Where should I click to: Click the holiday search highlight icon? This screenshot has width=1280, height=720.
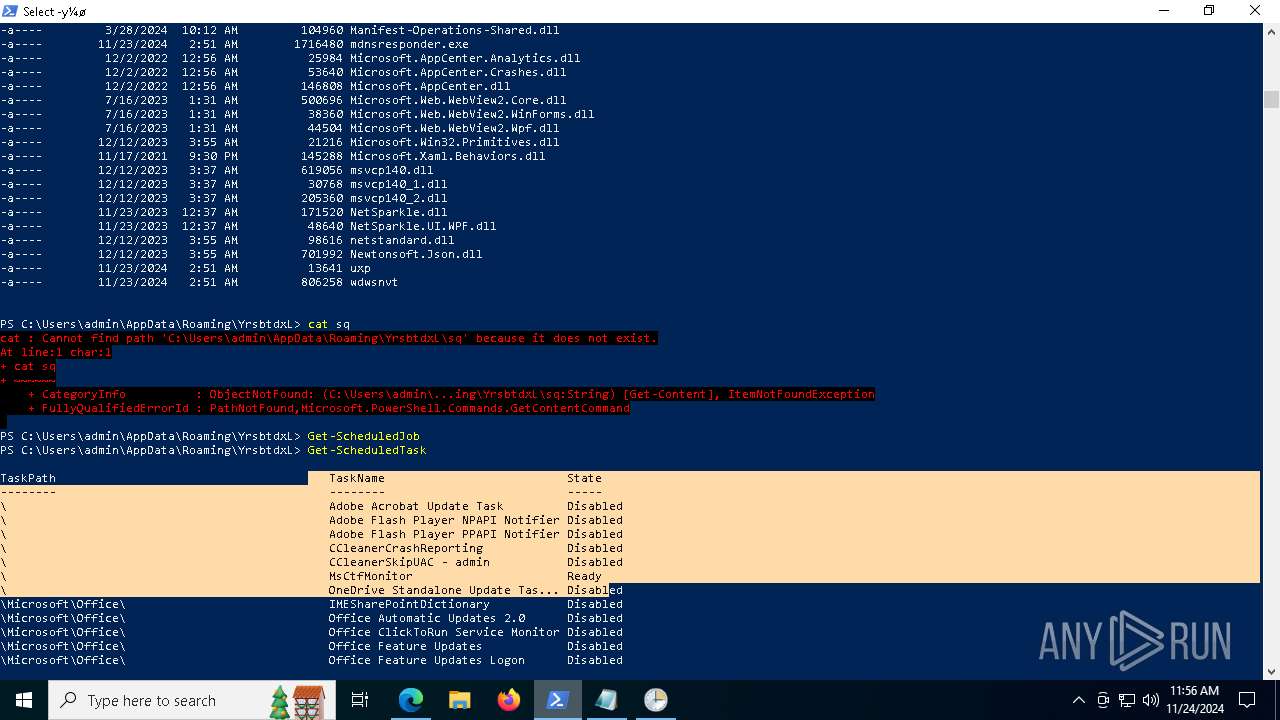click(x=297, y=701)
